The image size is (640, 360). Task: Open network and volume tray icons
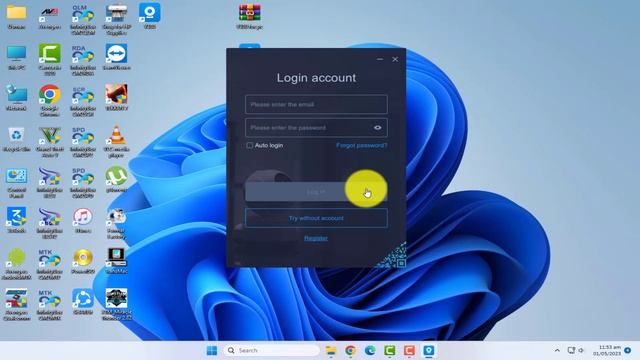tap(576, 351)
